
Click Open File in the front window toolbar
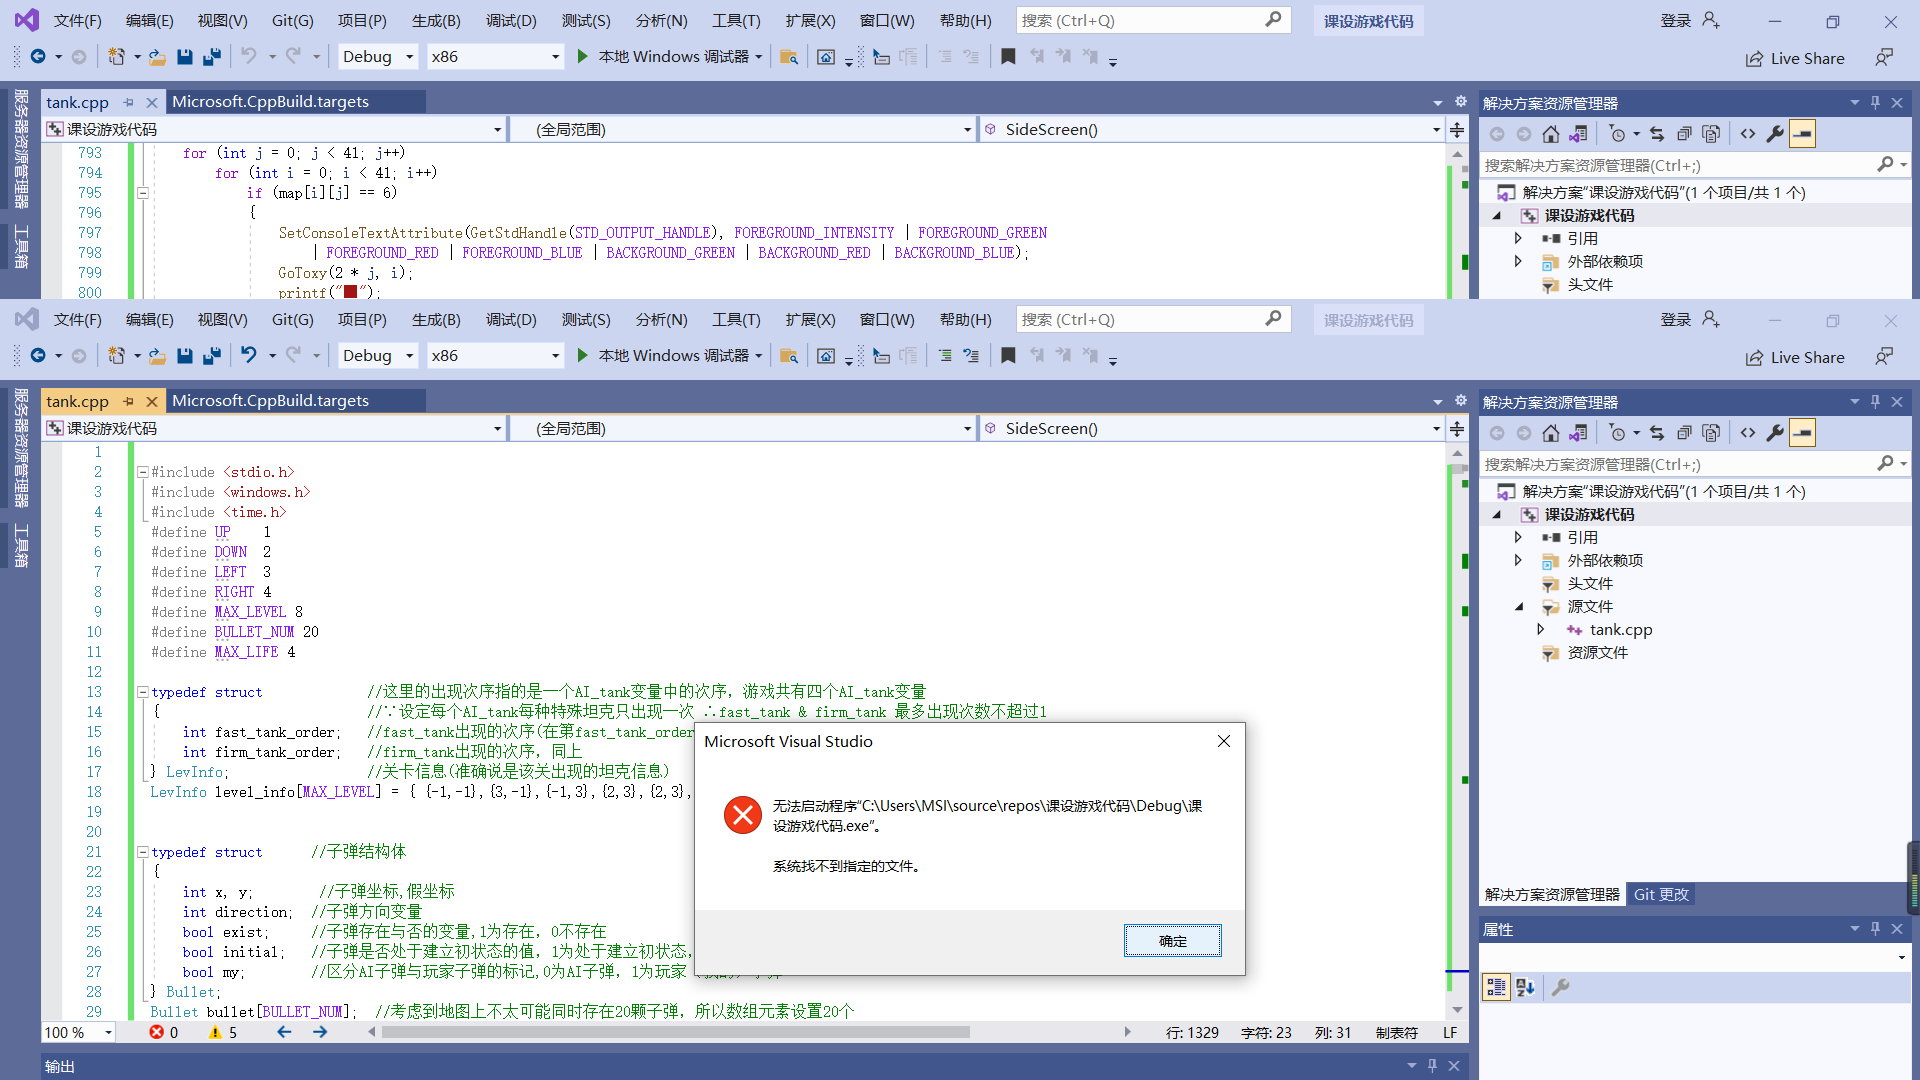point(157,356)
